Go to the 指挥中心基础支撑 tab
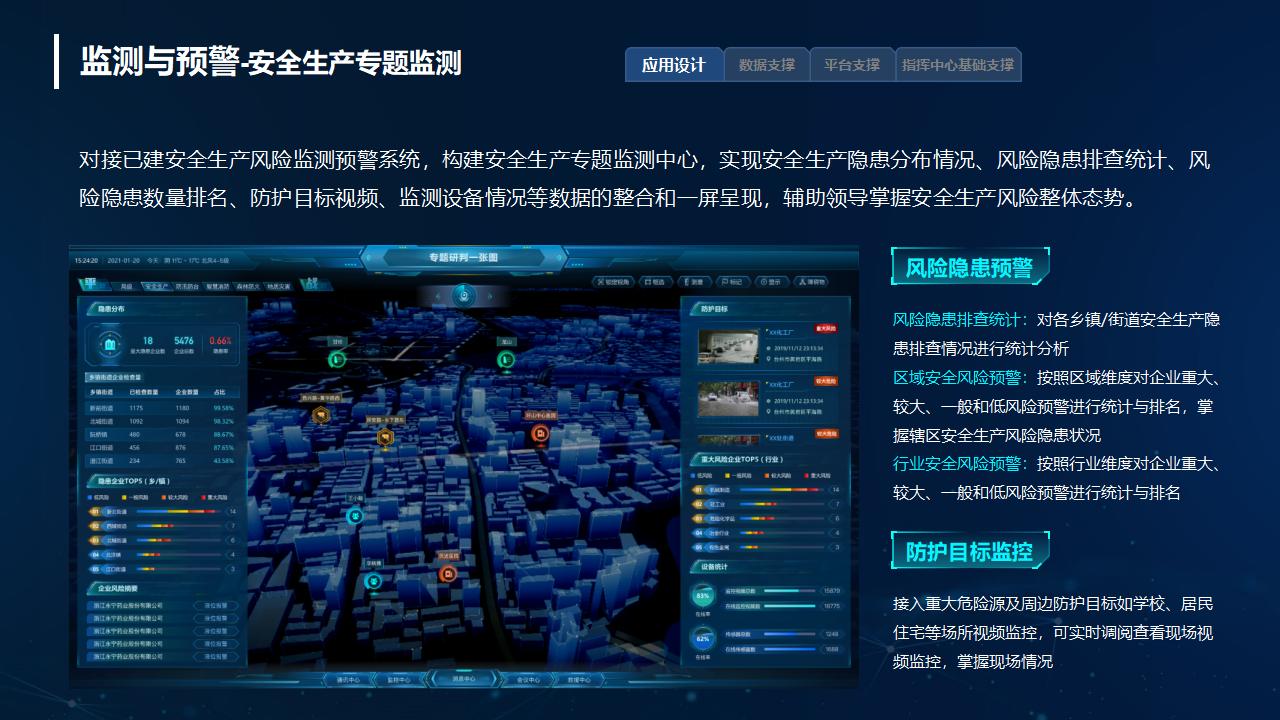The height and width of the screenshot is (720, 1280). (x=958, y=65)
